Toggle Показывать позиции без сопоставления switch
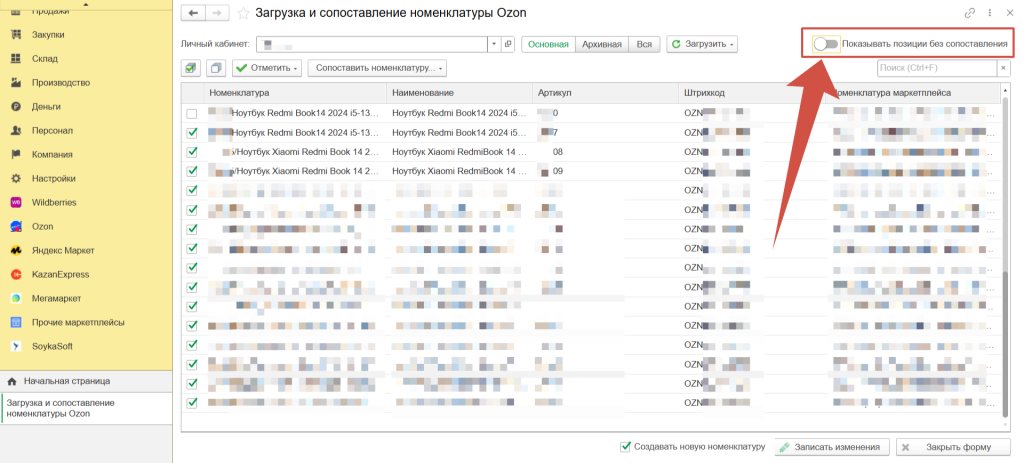Image resolution: width=1024 pixels, height=463 pixels. (826, 44)
